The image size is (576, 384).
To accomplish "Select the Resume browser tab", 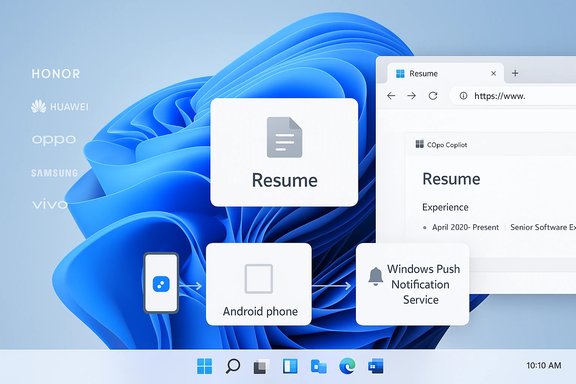I will tap(445, 73).
